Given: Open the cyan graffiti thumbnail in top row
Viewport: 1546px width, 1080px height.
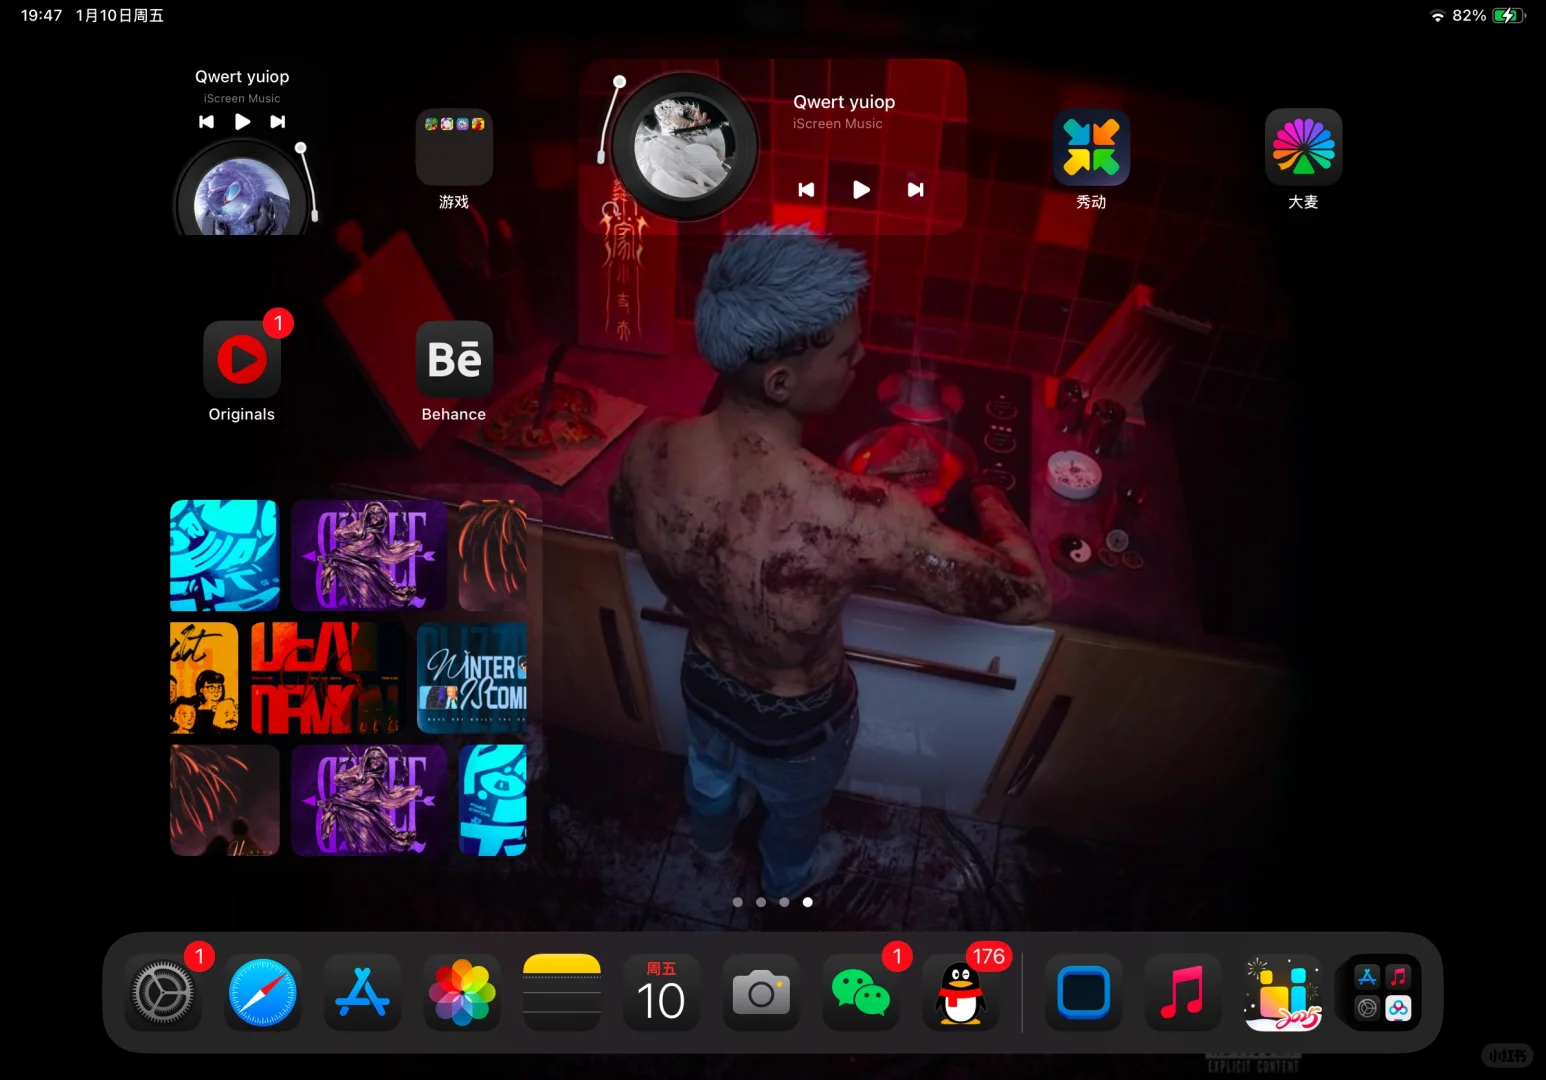Looking at the screenshot, I should pyautogui.click(x=225, y=555).
